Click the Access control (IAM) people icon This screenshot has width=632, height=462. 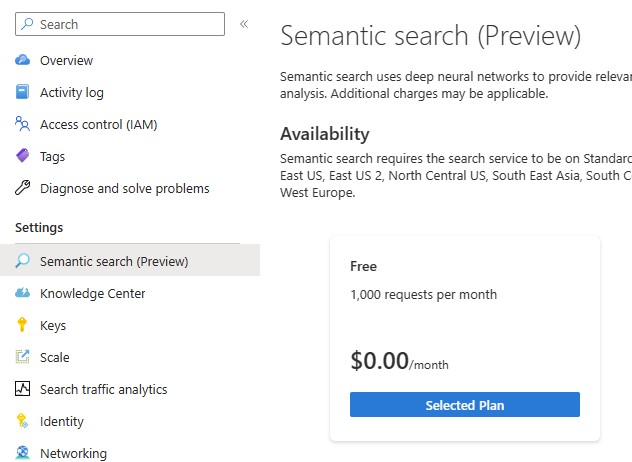tap(23, 125)
